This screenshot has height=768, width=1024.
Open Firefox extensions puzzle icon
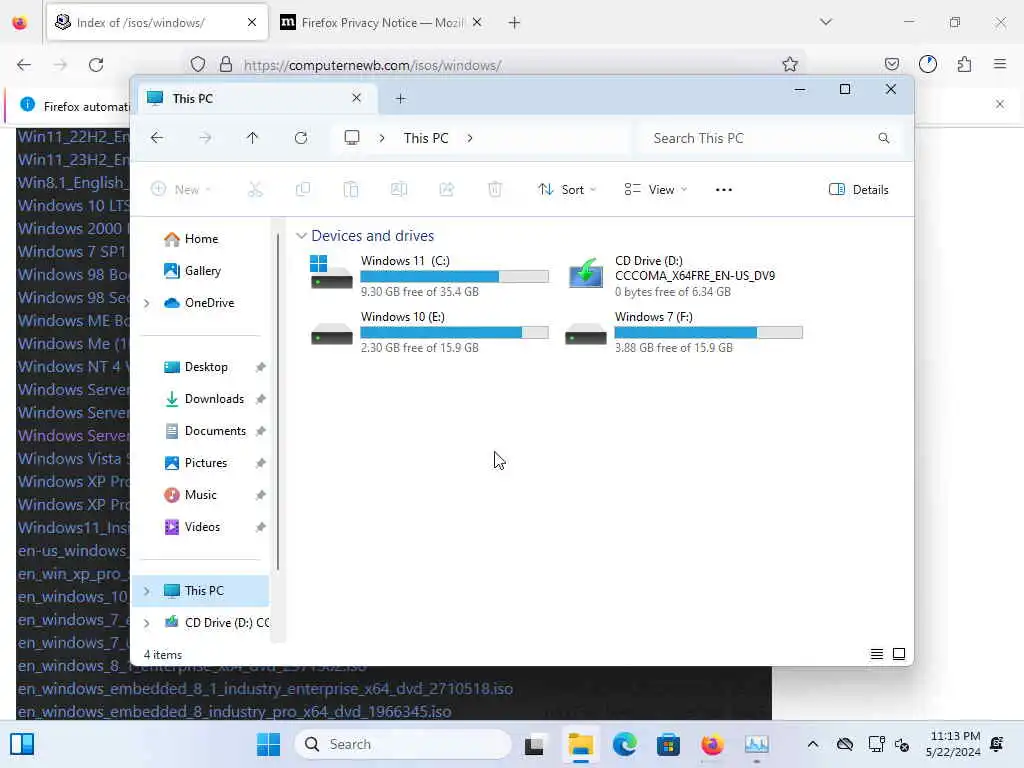tap(965, 64)
